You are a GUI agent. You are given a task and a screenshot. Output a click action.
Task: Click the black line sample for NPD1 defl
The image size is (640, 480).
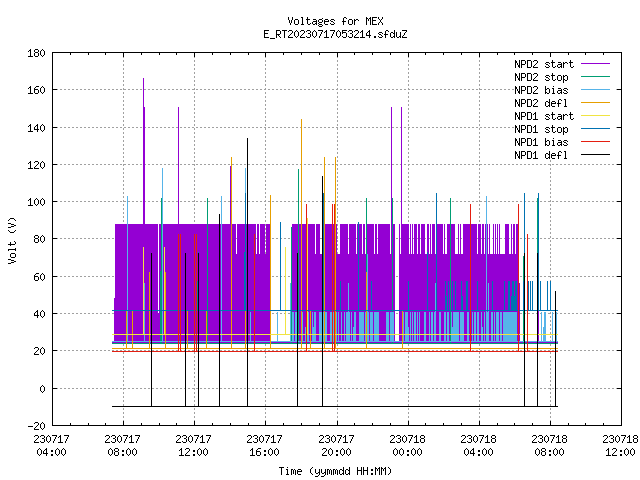click(595, 155)
